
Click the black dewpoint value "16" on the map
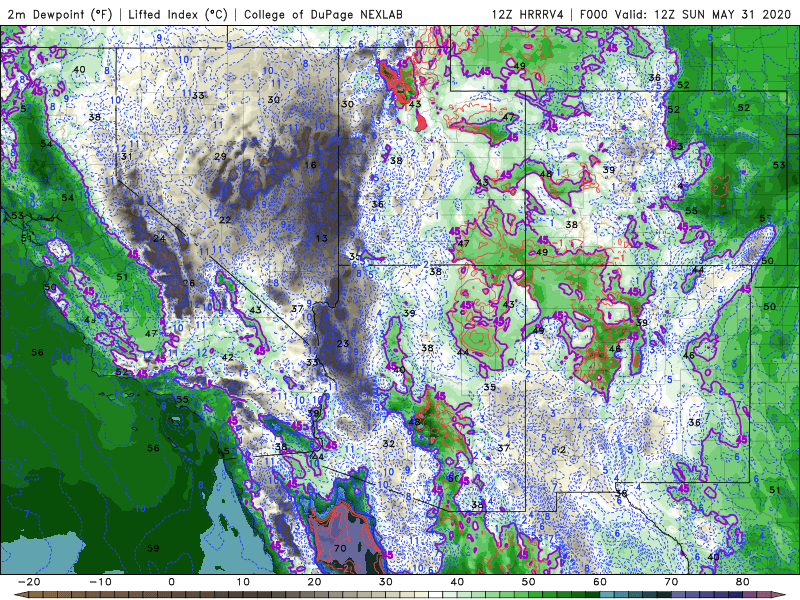click(x=311, y=165)
